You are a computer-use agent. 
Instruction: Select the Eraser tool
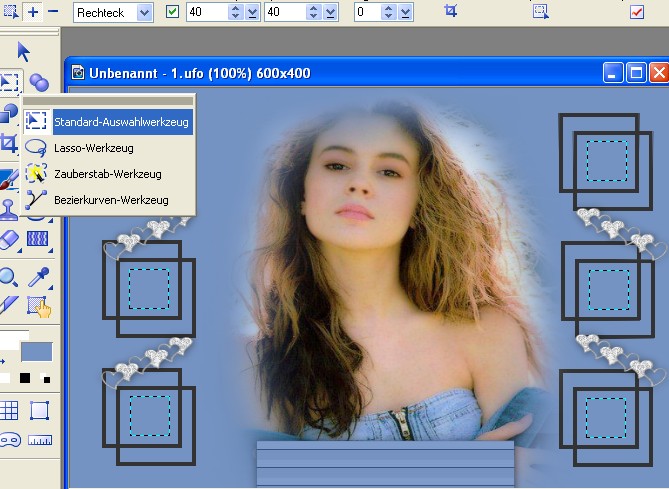coord(9,240)
